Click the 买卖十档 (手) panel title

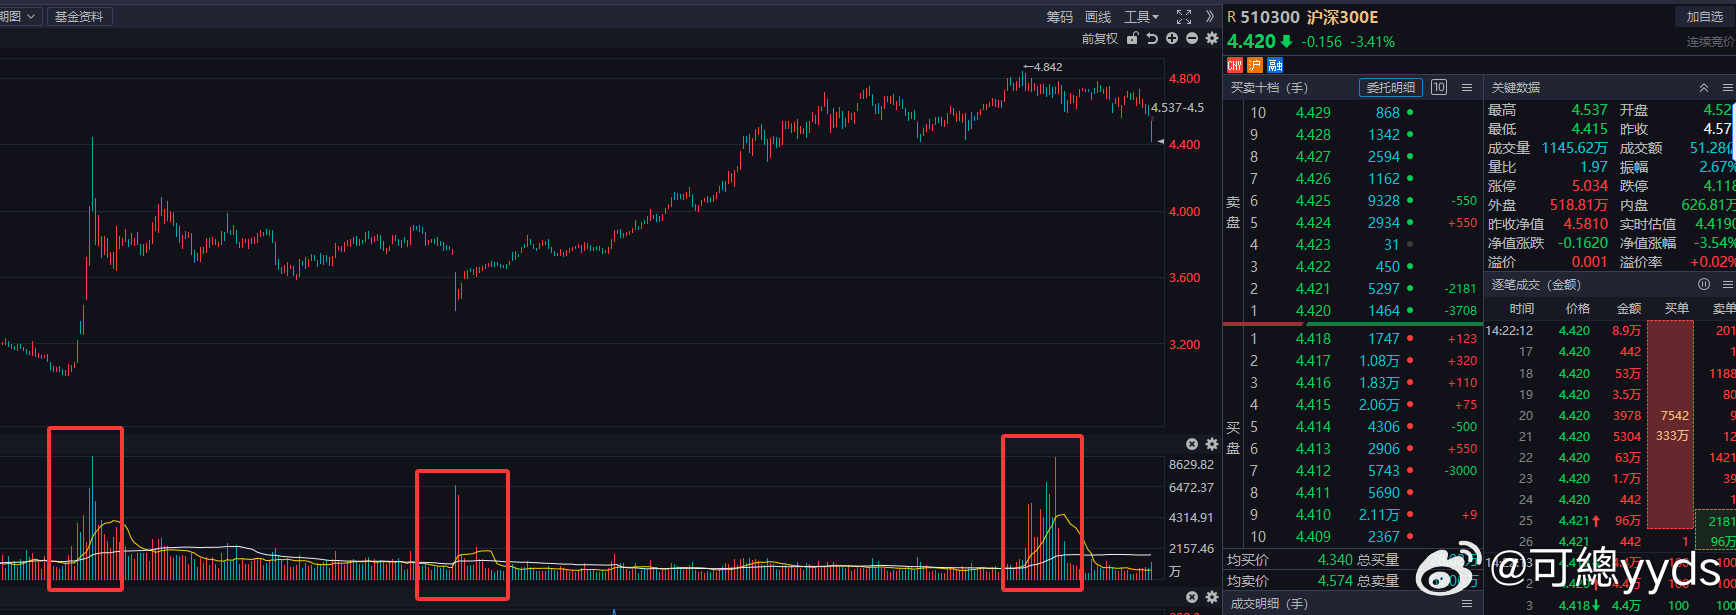coord(1268,88)
